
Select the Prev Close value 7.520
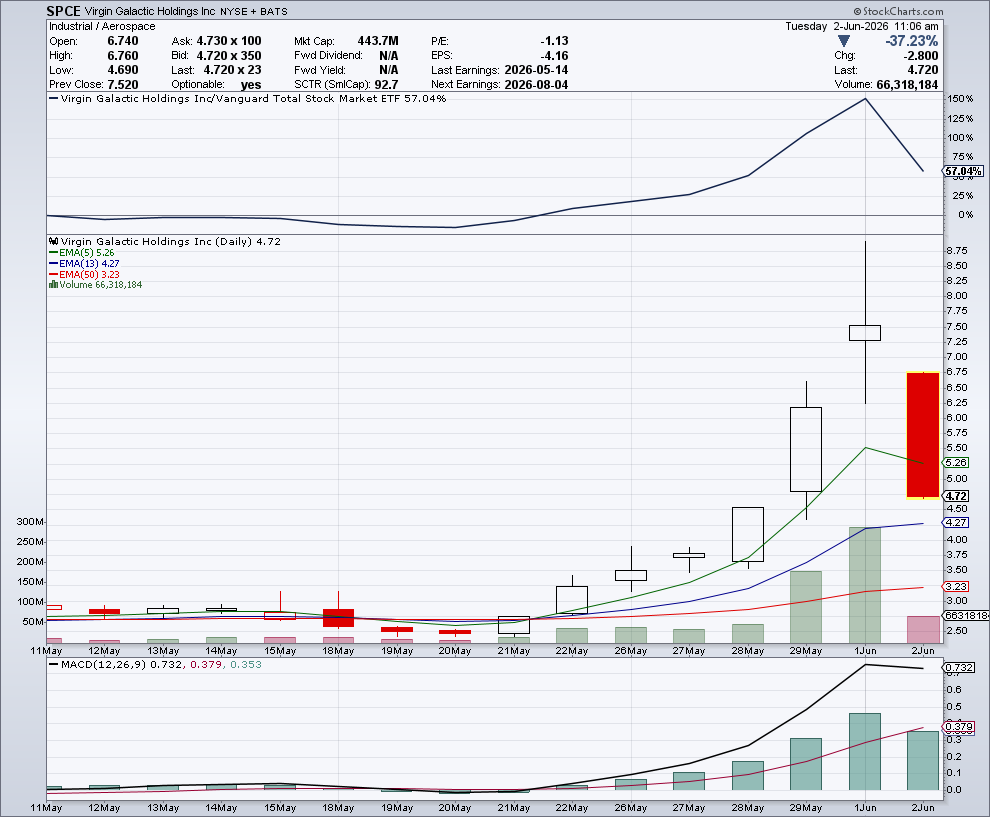[x=122, y=85]
